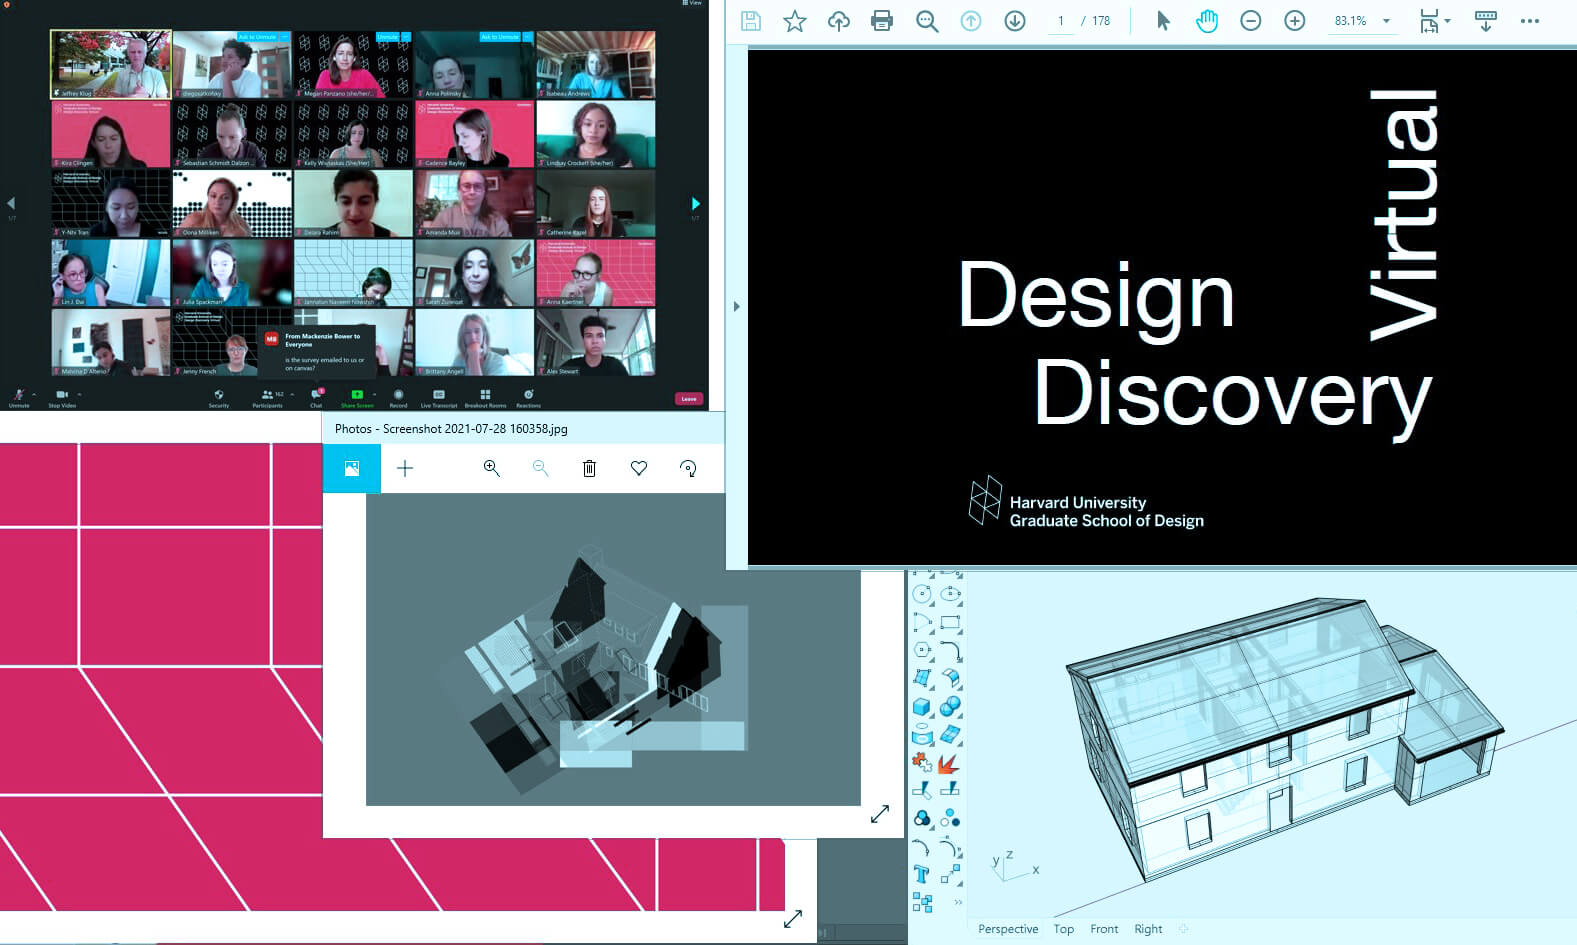Open the PDF more options ellipsis

pyautogui.click(x=1530, y=21)
